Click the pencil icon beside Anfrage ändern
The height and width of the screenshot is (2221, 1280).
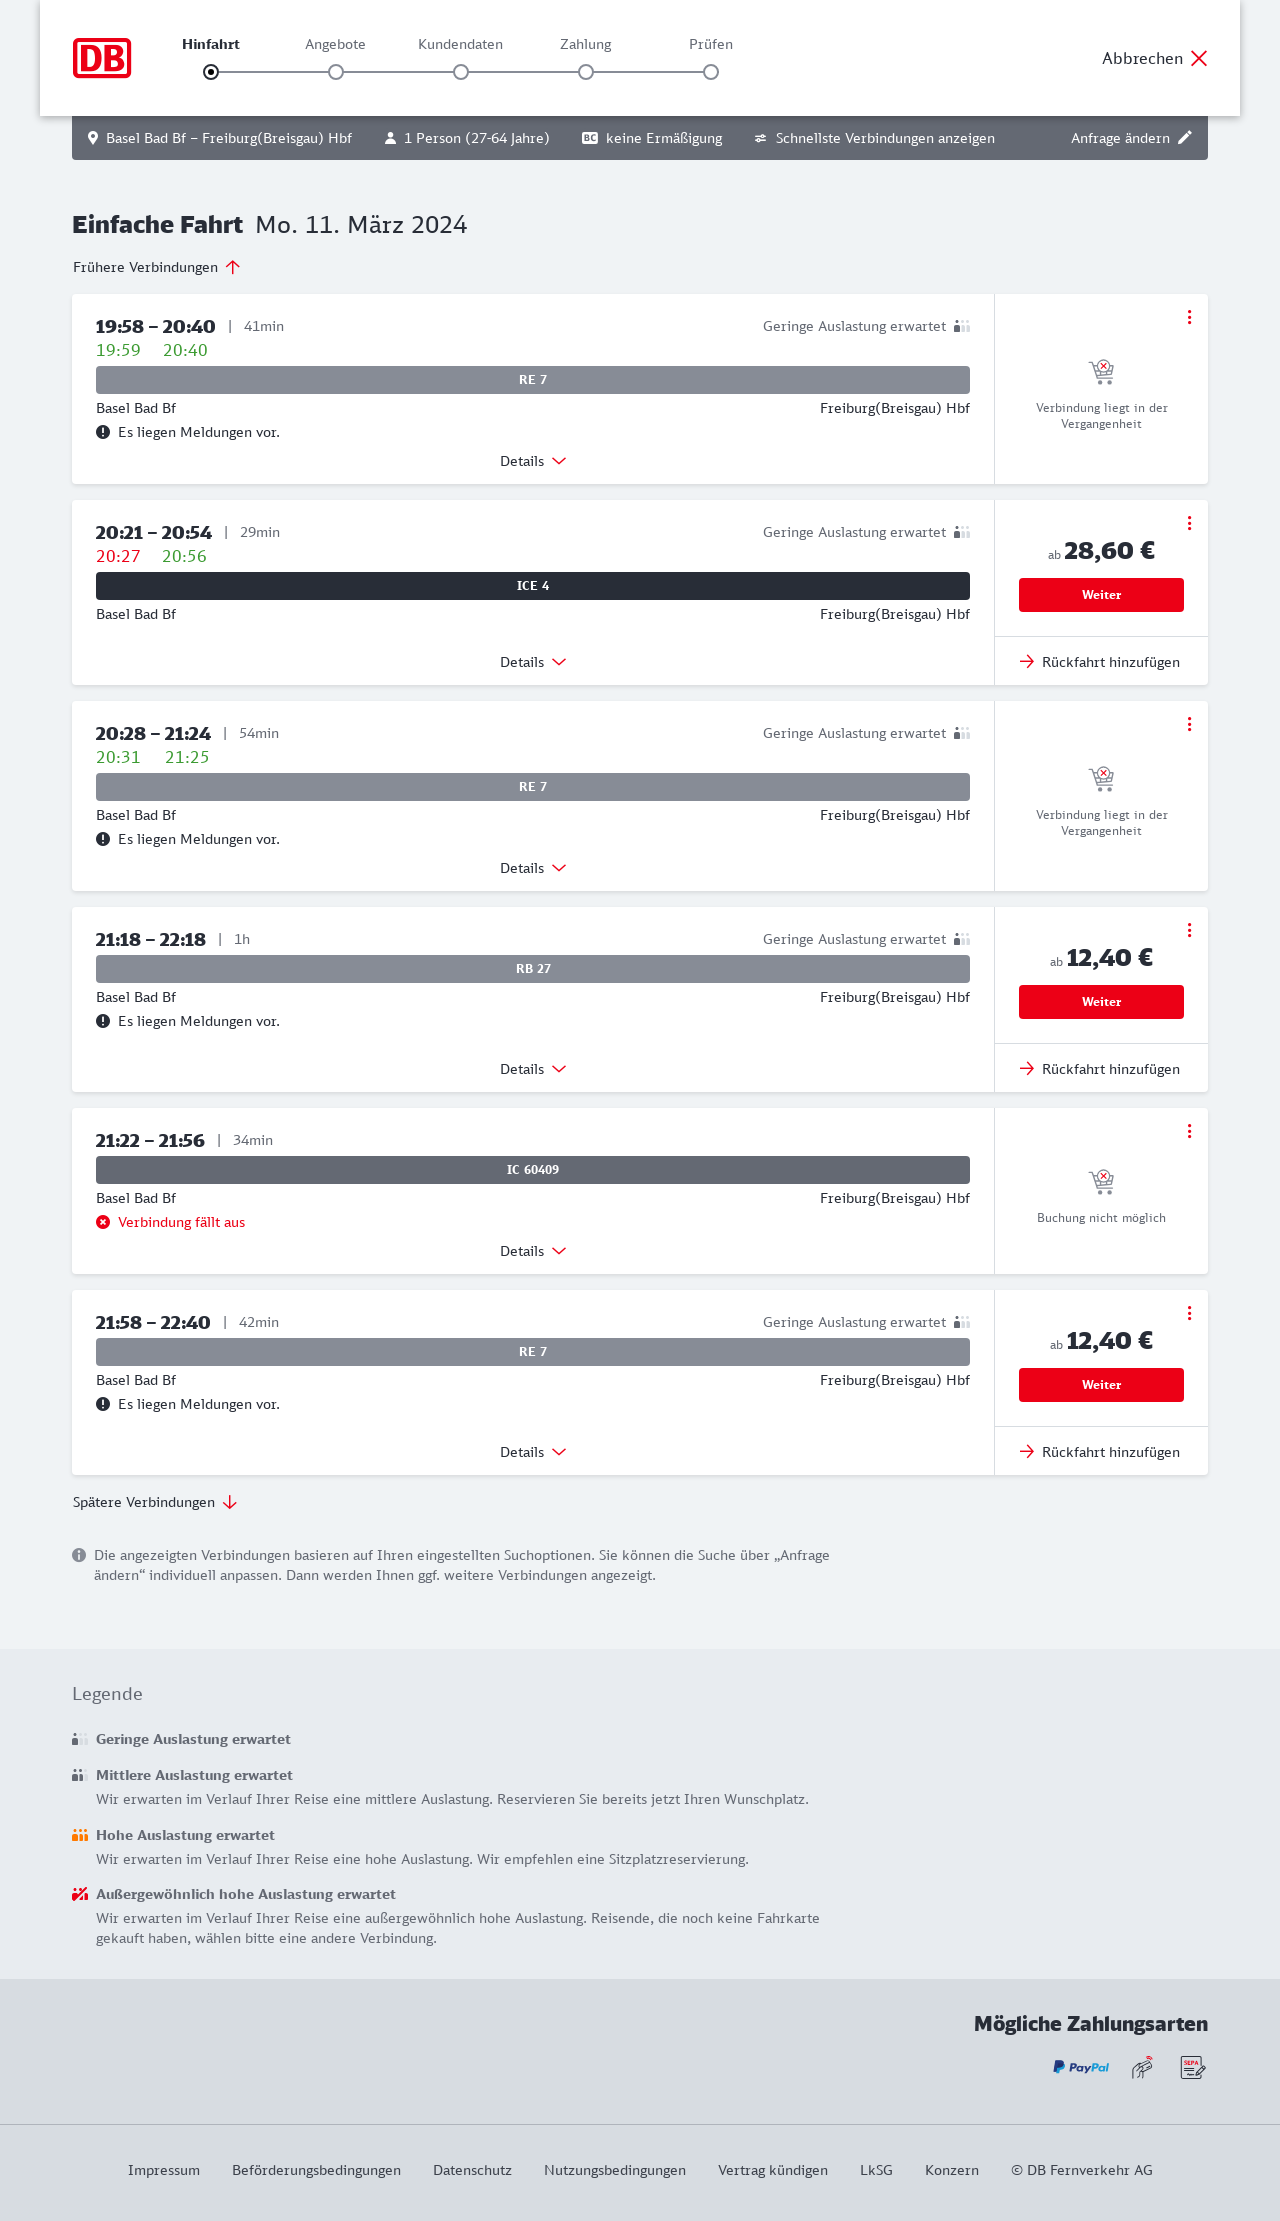click(1185, 138)
